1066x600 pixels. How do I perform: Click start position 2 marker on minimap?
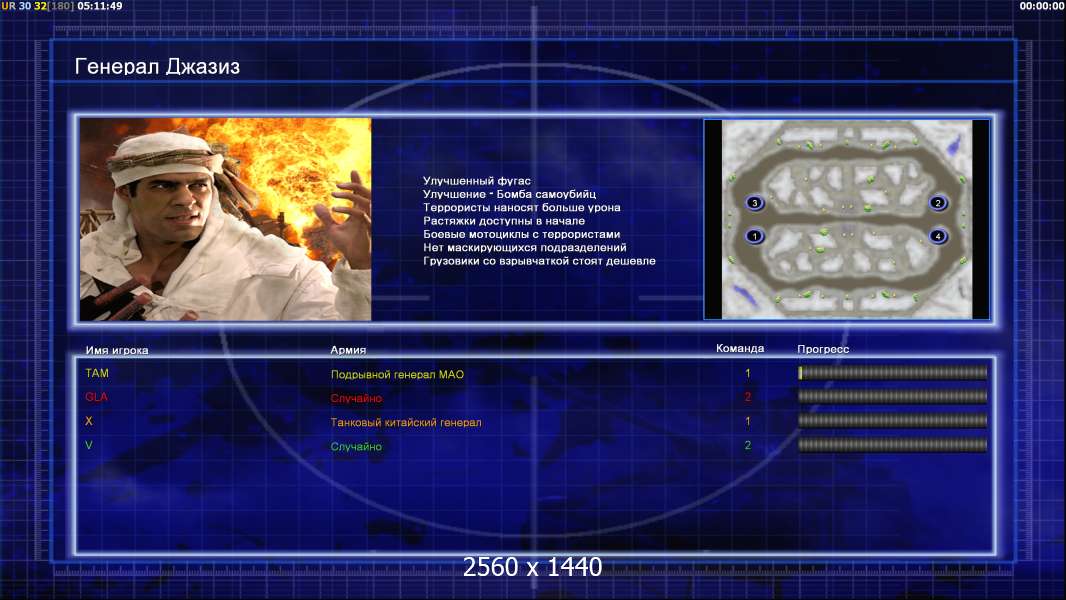938,202
